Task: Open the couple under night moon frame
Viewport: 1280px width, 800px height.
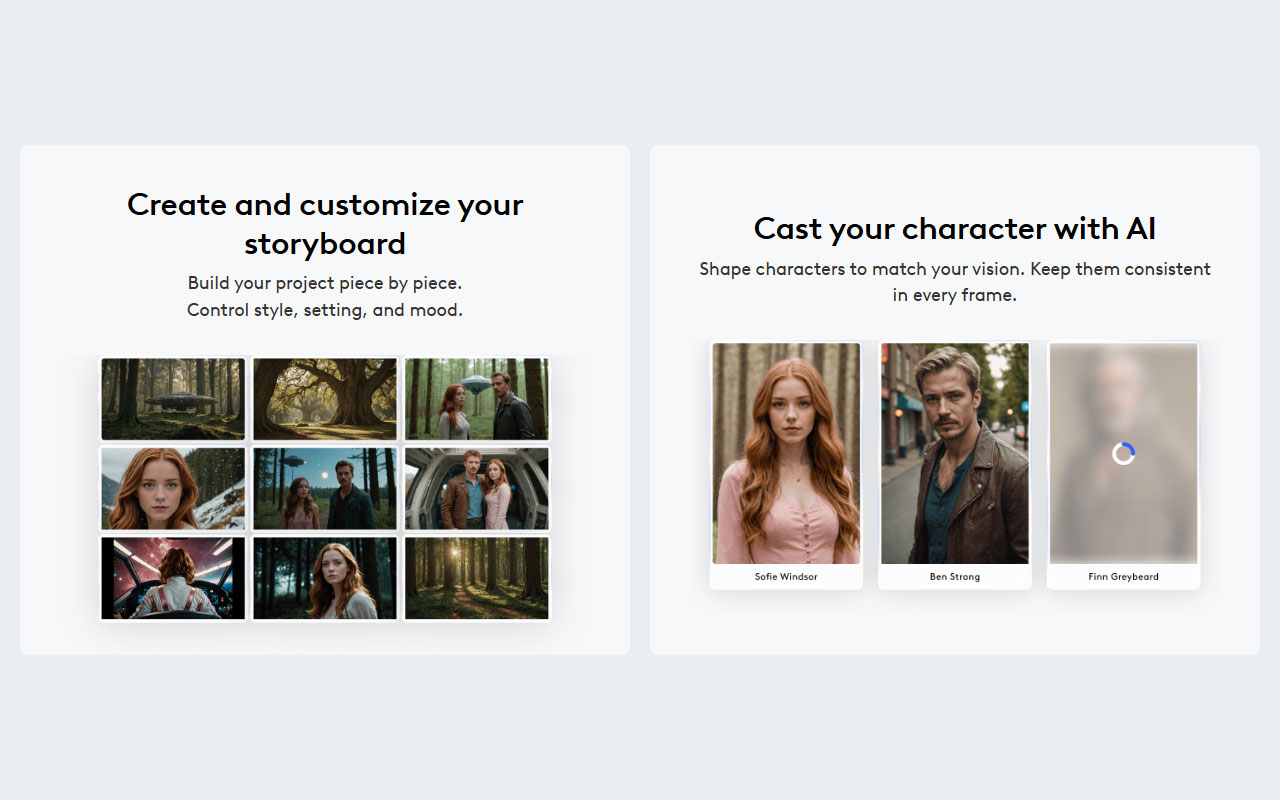Action: click(325, 488)
